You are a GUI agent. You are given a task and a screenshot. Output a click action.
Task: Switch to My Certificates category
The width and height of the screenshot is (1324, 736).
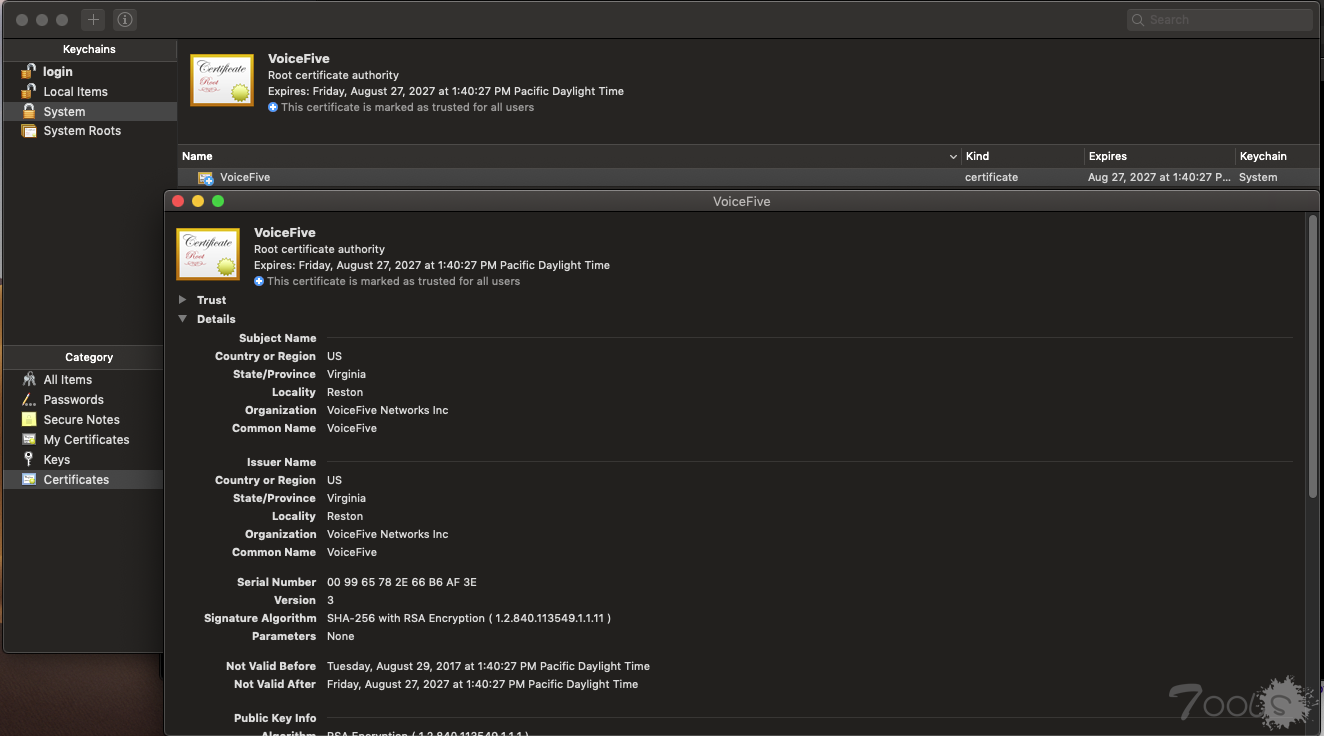86,440
